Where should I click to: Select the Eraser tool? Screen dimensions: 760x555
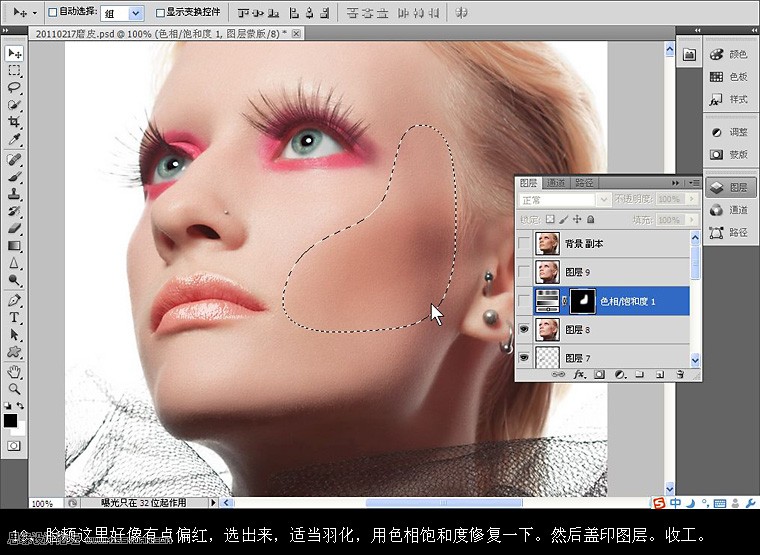pos(14,228)
